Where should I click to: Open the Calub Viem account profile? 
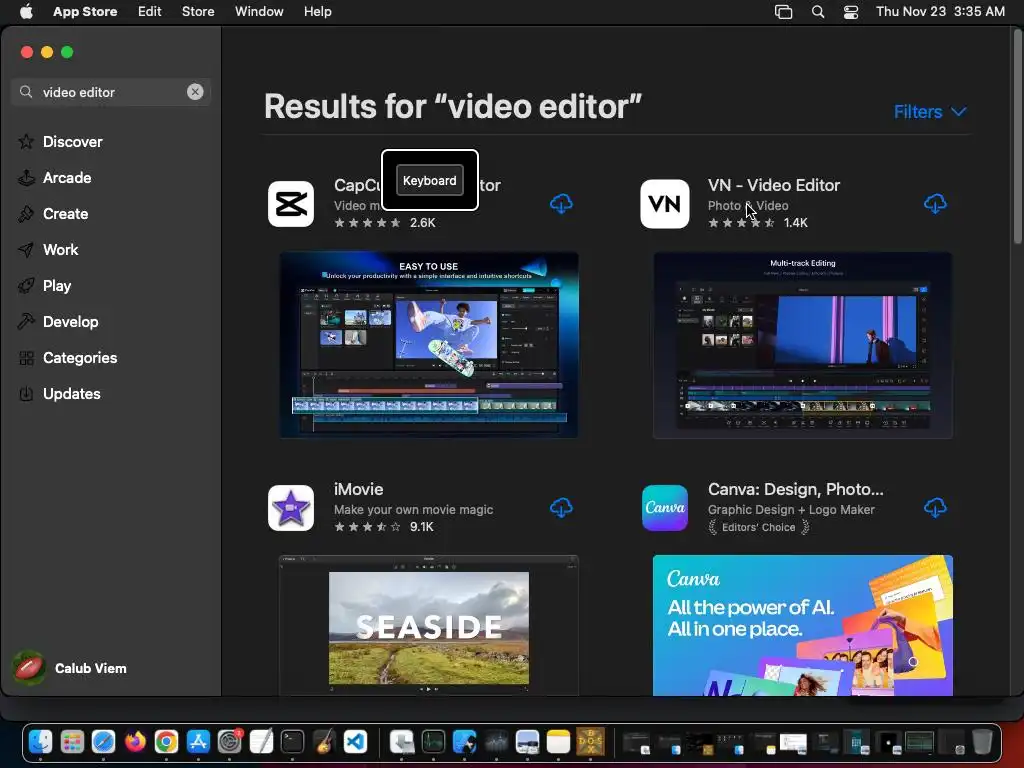71,668
